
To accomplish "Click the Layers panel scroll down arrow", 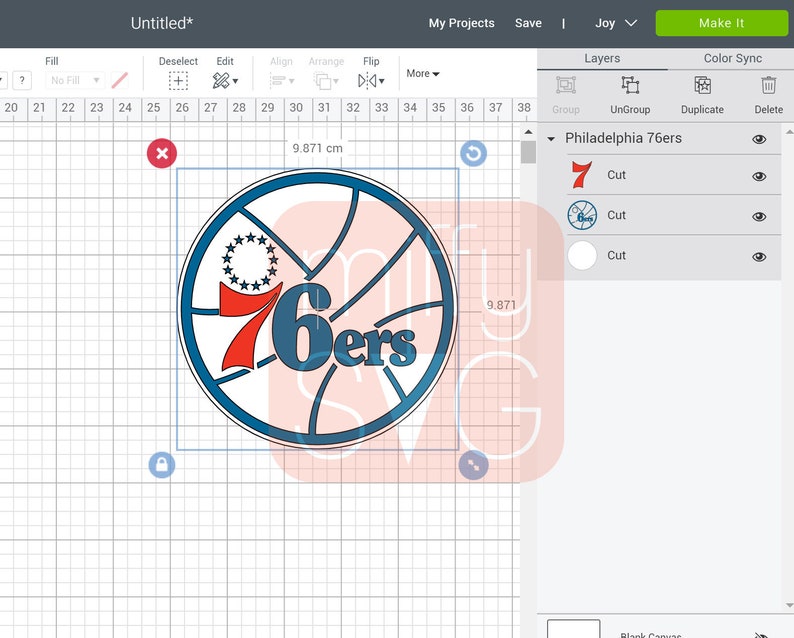I will (789, 605).
